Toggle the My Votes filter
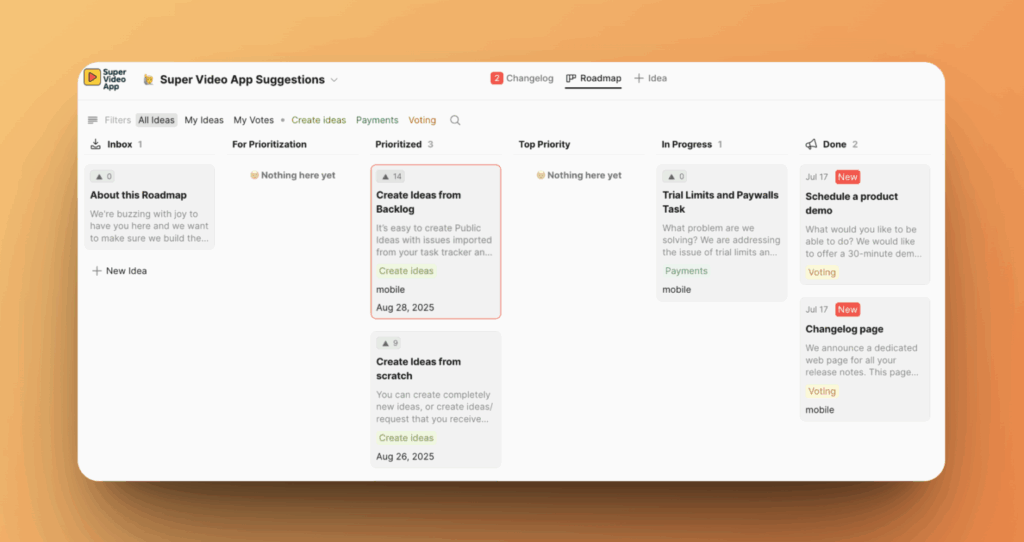1024x542 pixels. pyautogui.click(x=254, y=120)
